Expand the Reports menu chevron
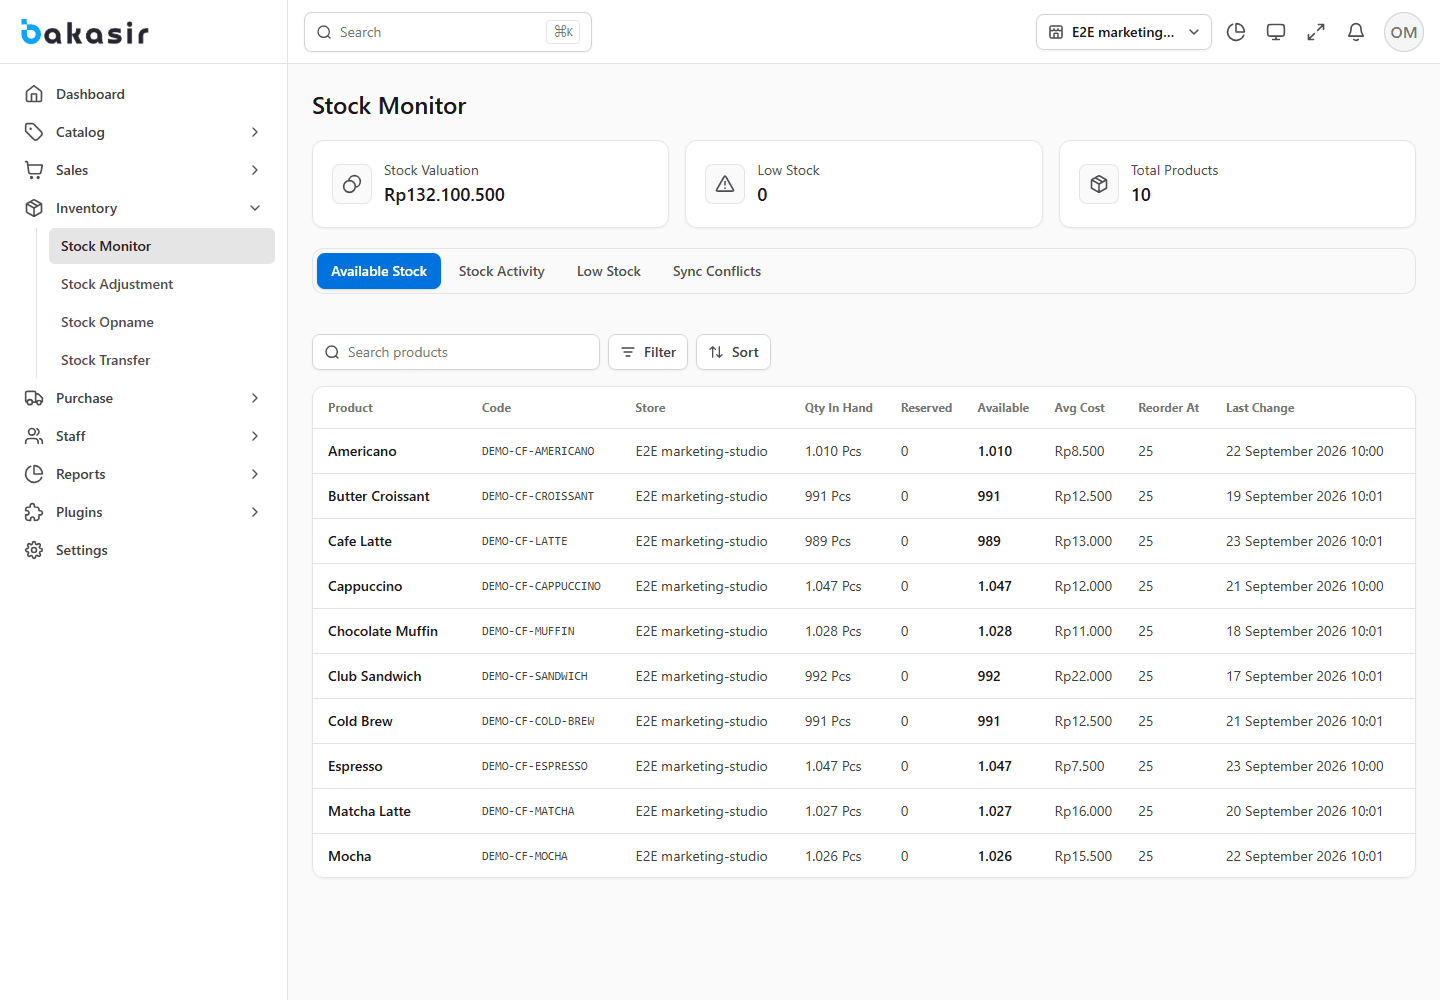The width and height of the screenshot is (1440, 1000). pos(255,474)
